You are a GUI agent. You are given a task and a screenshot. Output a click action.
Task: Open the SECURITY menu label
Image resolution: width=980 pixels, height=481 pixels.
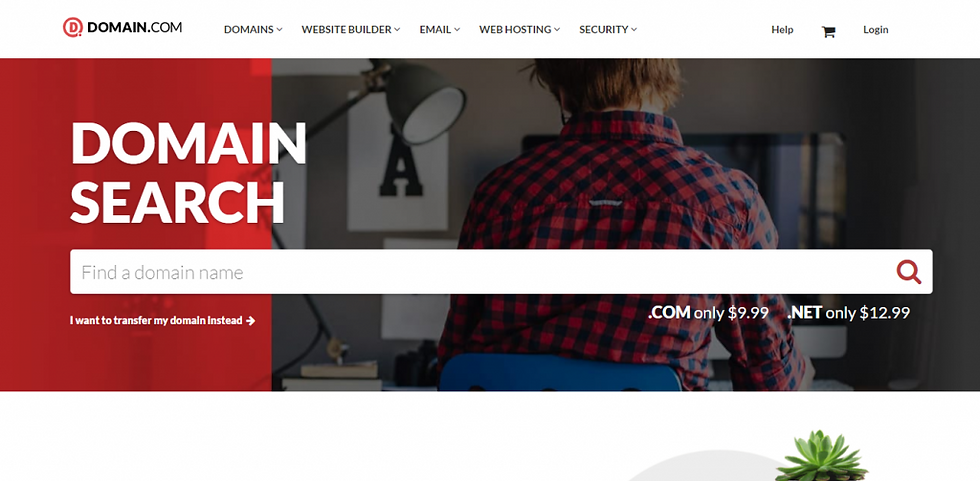604,29
